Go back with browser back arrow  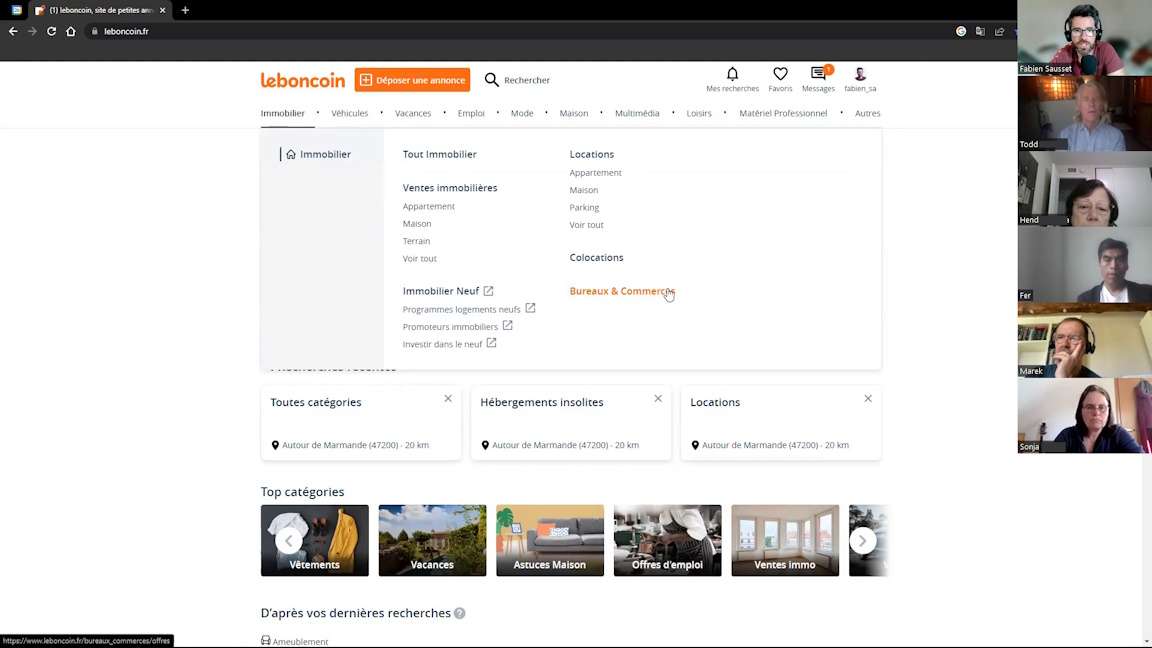[13, 32]
